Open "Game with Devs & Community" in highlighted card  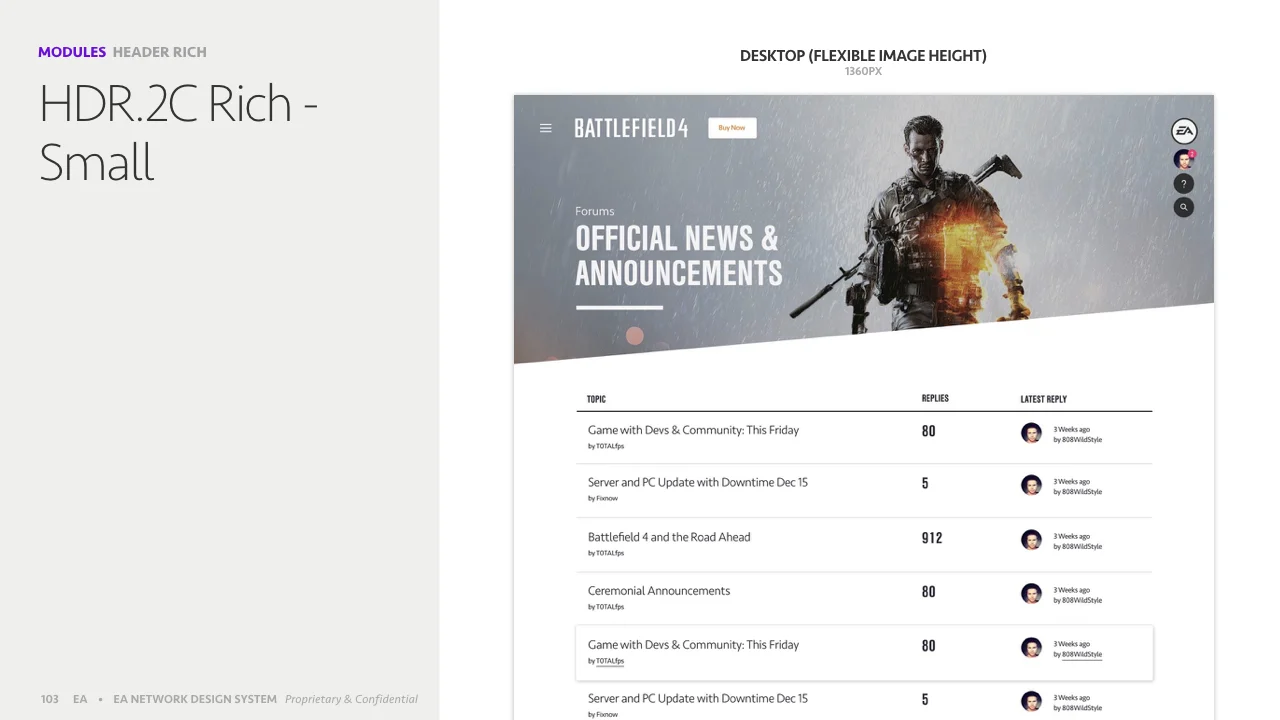693,645
